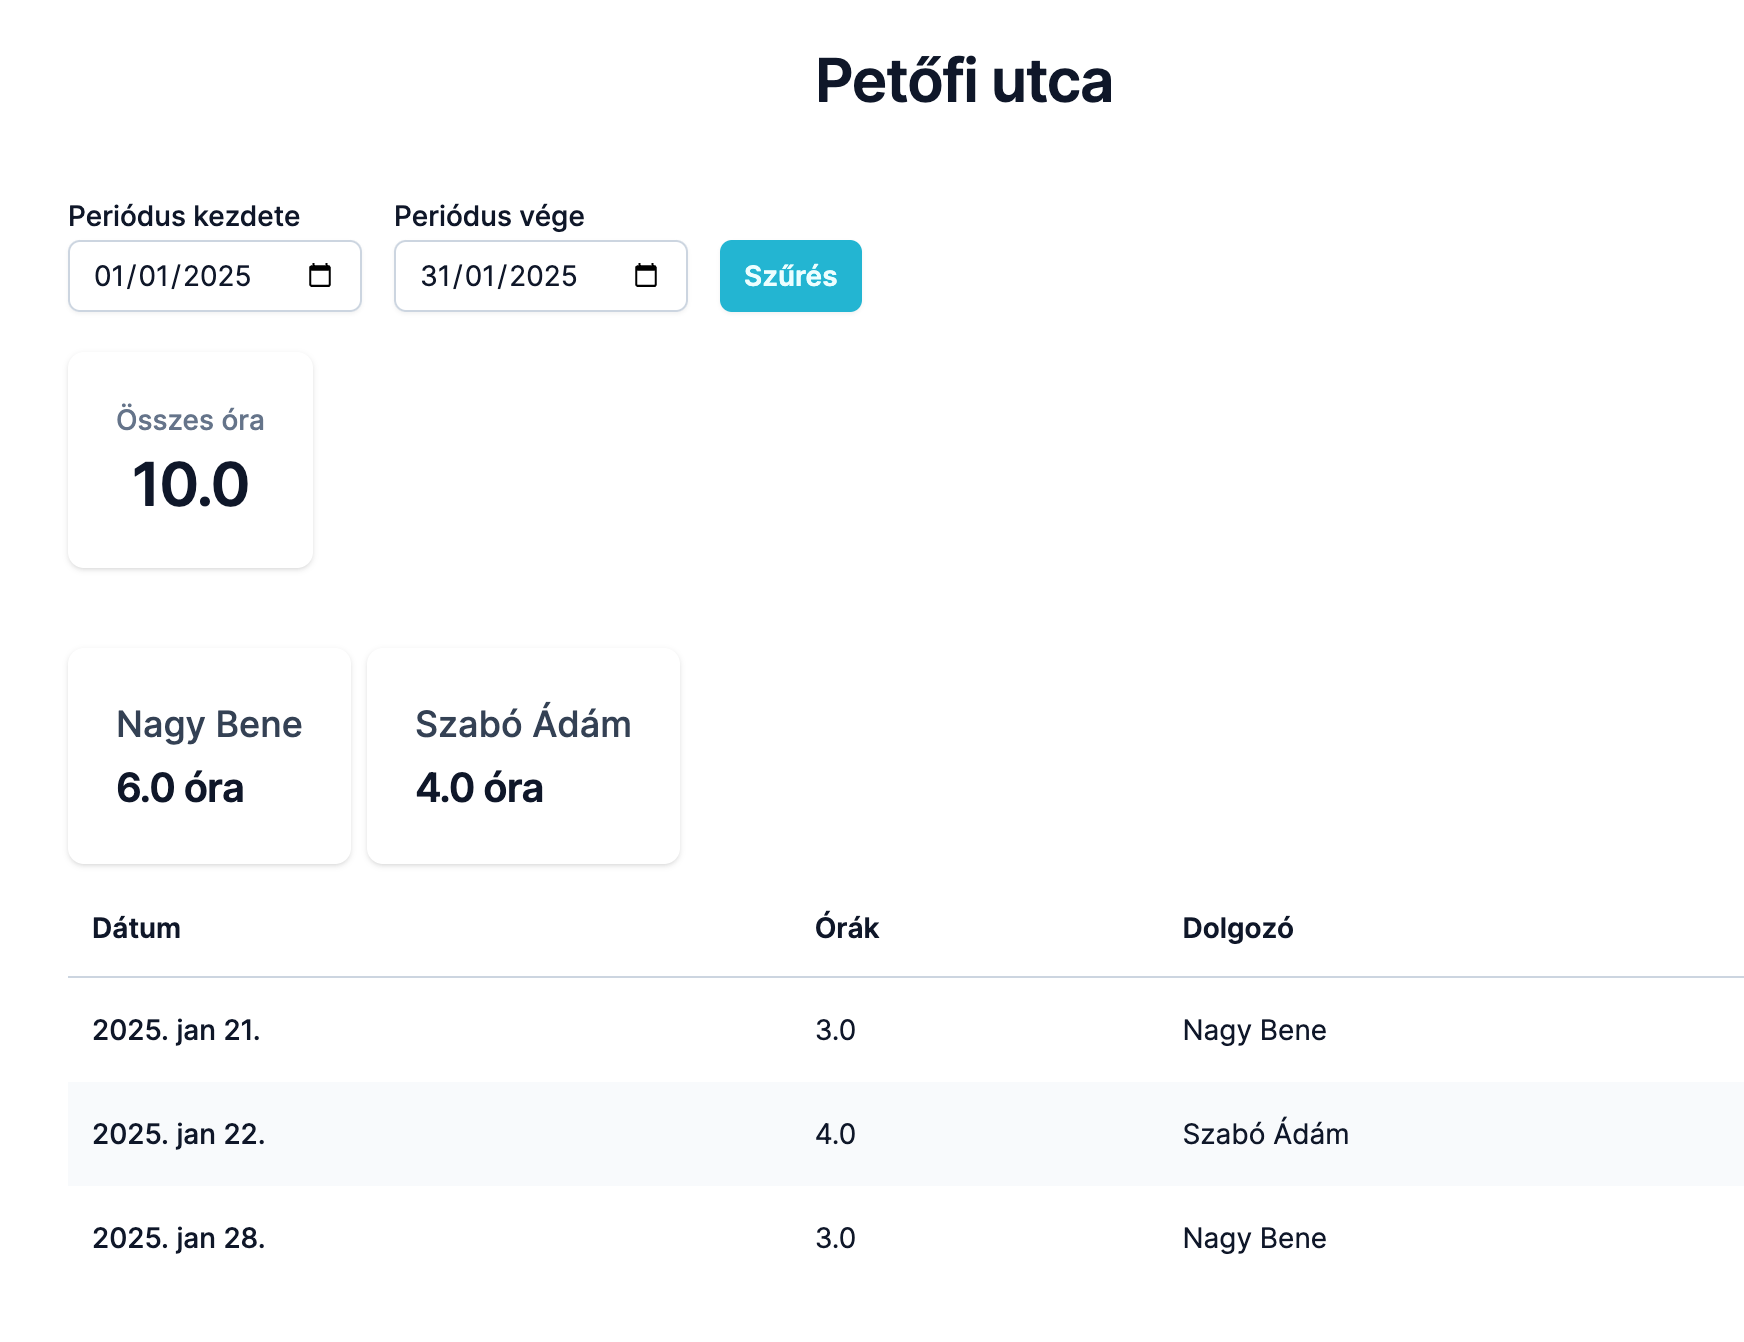Click Nagy Bene in the first table row
The image size is (1744, 1342).
pos(1253,1030)
